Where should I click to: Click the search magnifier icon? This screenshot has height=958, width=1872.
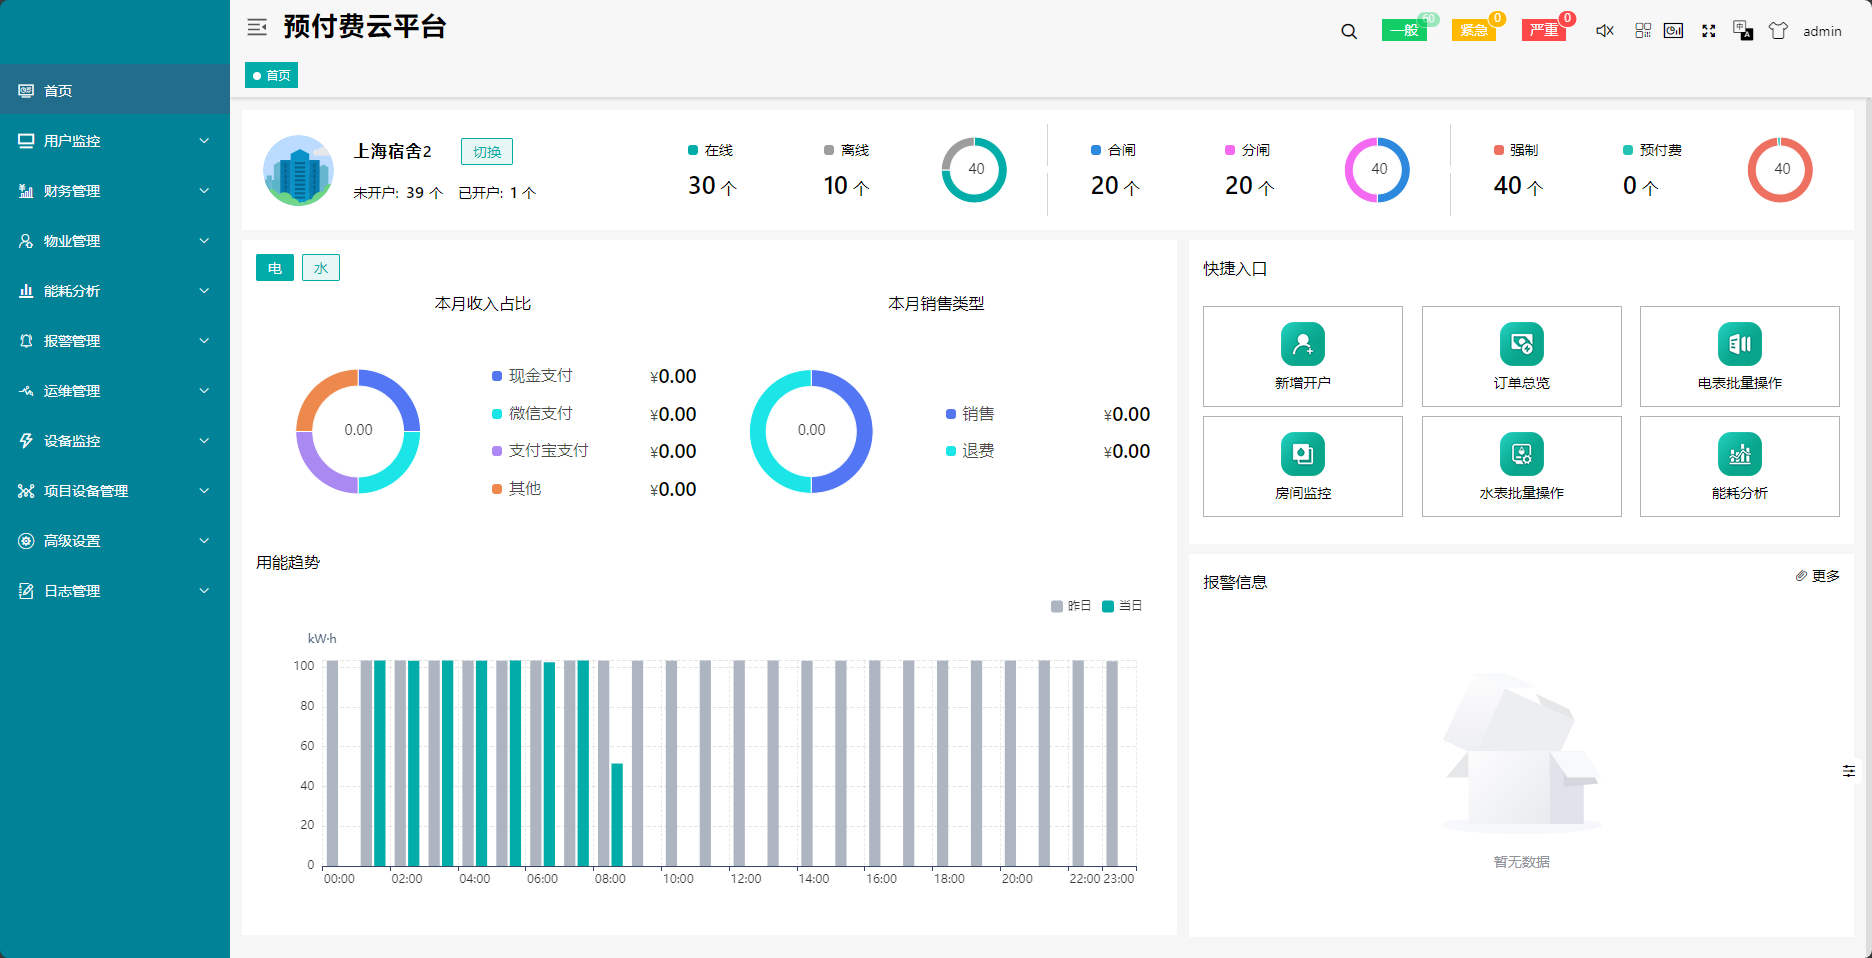(x=1349, y=31)
